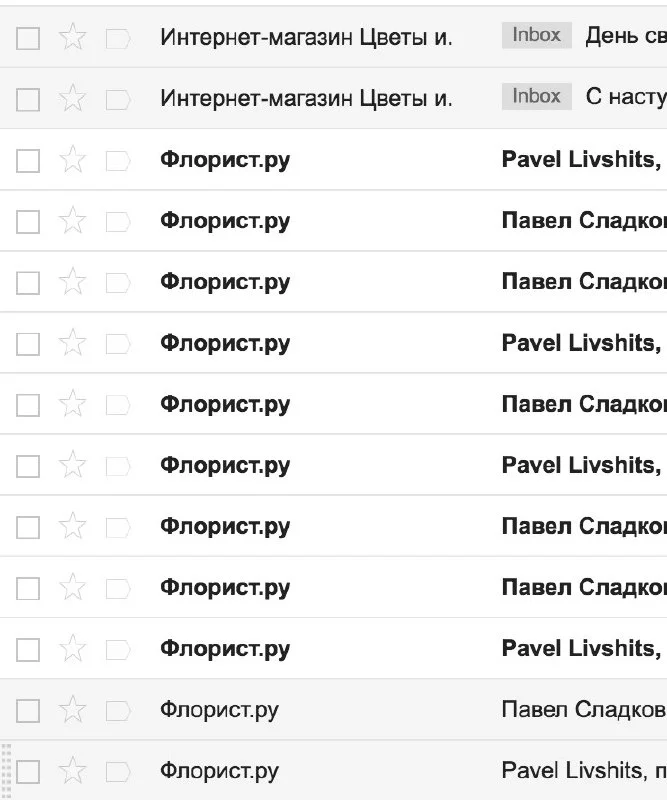Grab the drag handle on the bottom row
This screenshot has height=800, width=667.
pyautogui.click(x=7, y=770)
